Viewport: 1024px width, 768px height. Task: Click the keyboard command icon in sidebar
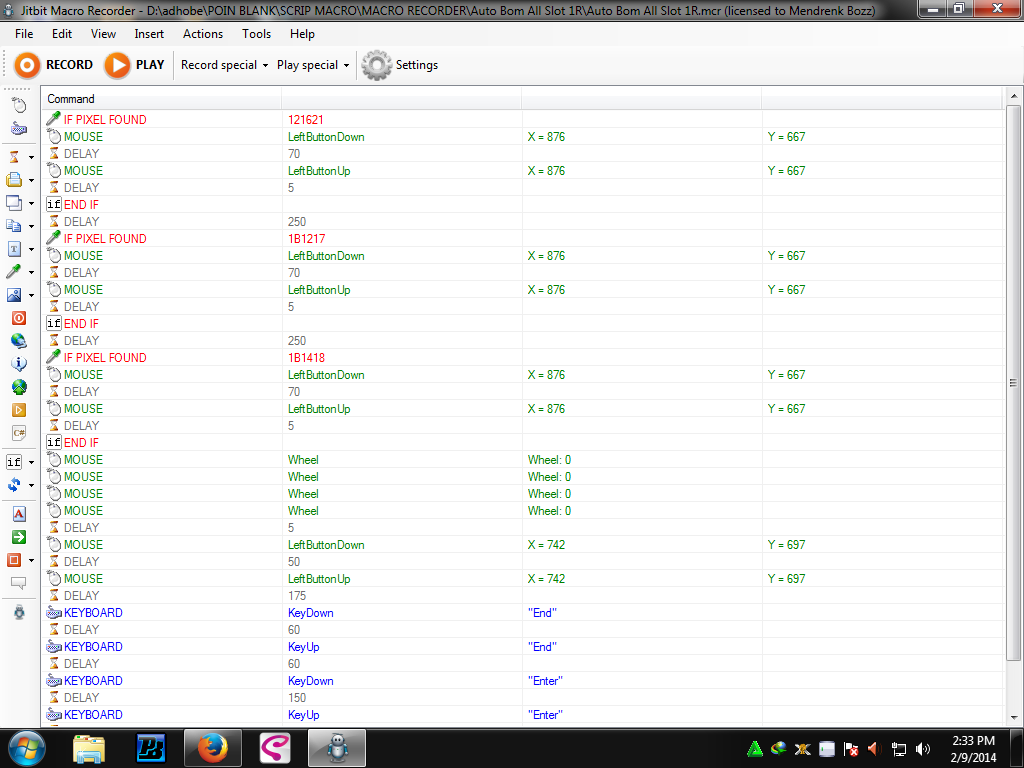pyautogui.click(x=19, y=128)
